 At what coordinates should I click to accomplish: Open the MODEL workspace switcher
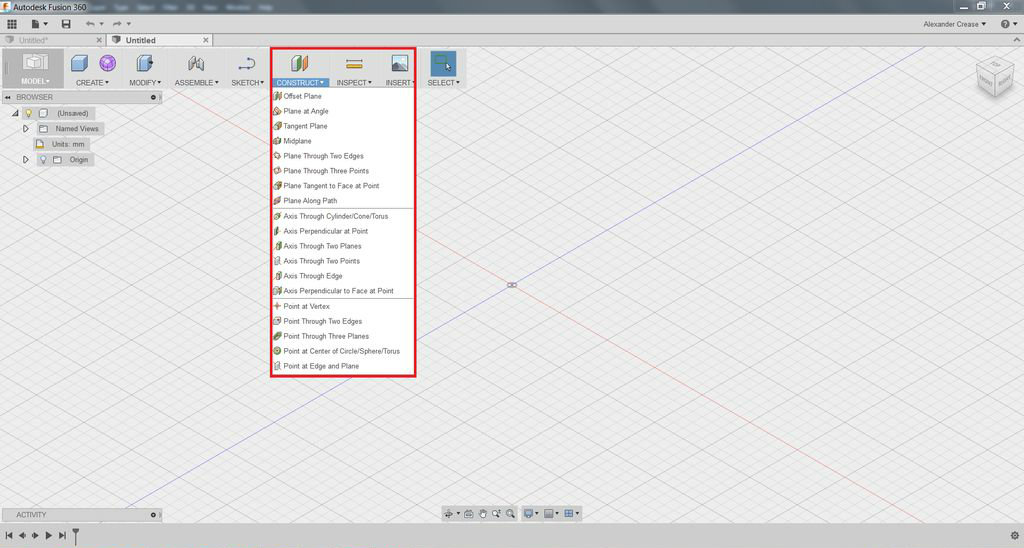(x=35, y=69)
